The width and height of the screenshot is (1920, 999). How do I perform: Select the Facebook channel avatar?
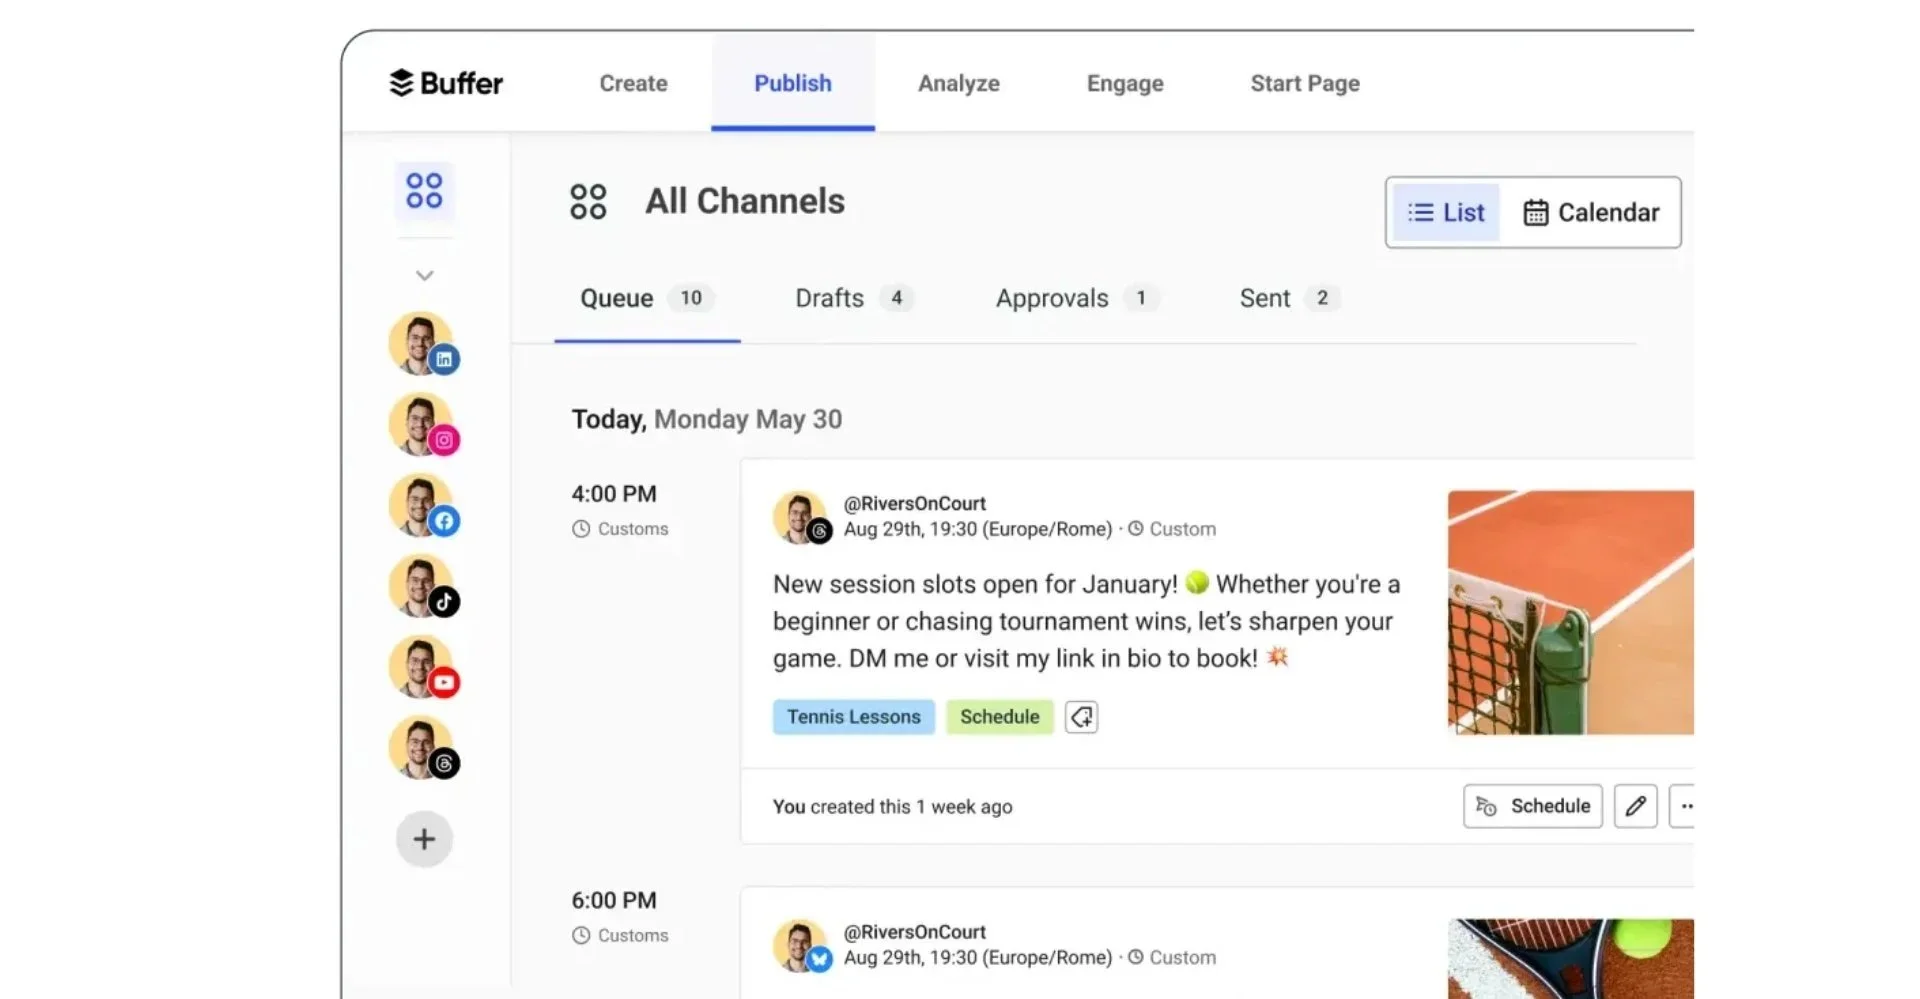pos(422,505)
